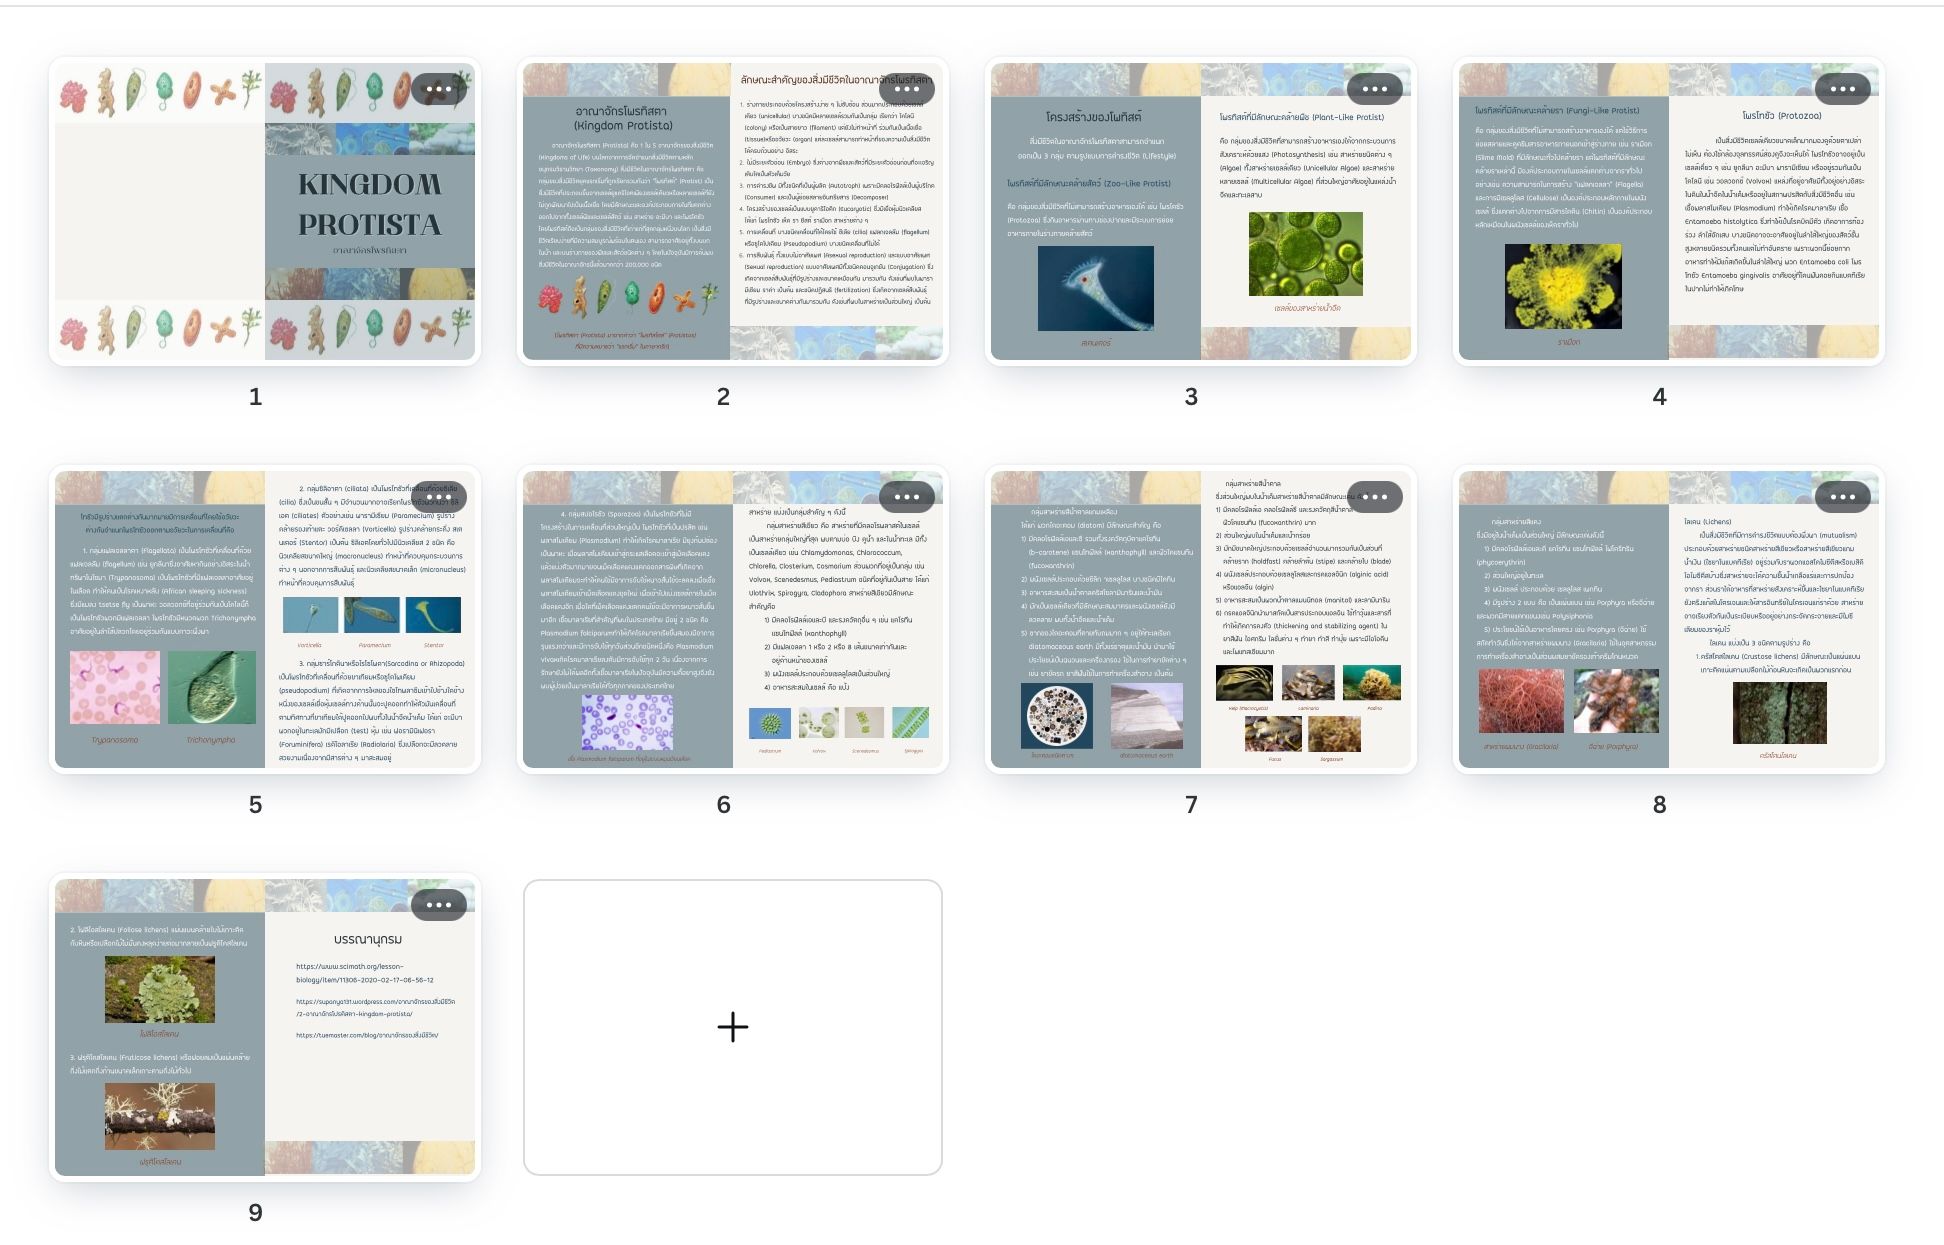Open the three-dot menu on page 7
The height and width of the screenshot is (1245, 1944).
coord(1374,497)
